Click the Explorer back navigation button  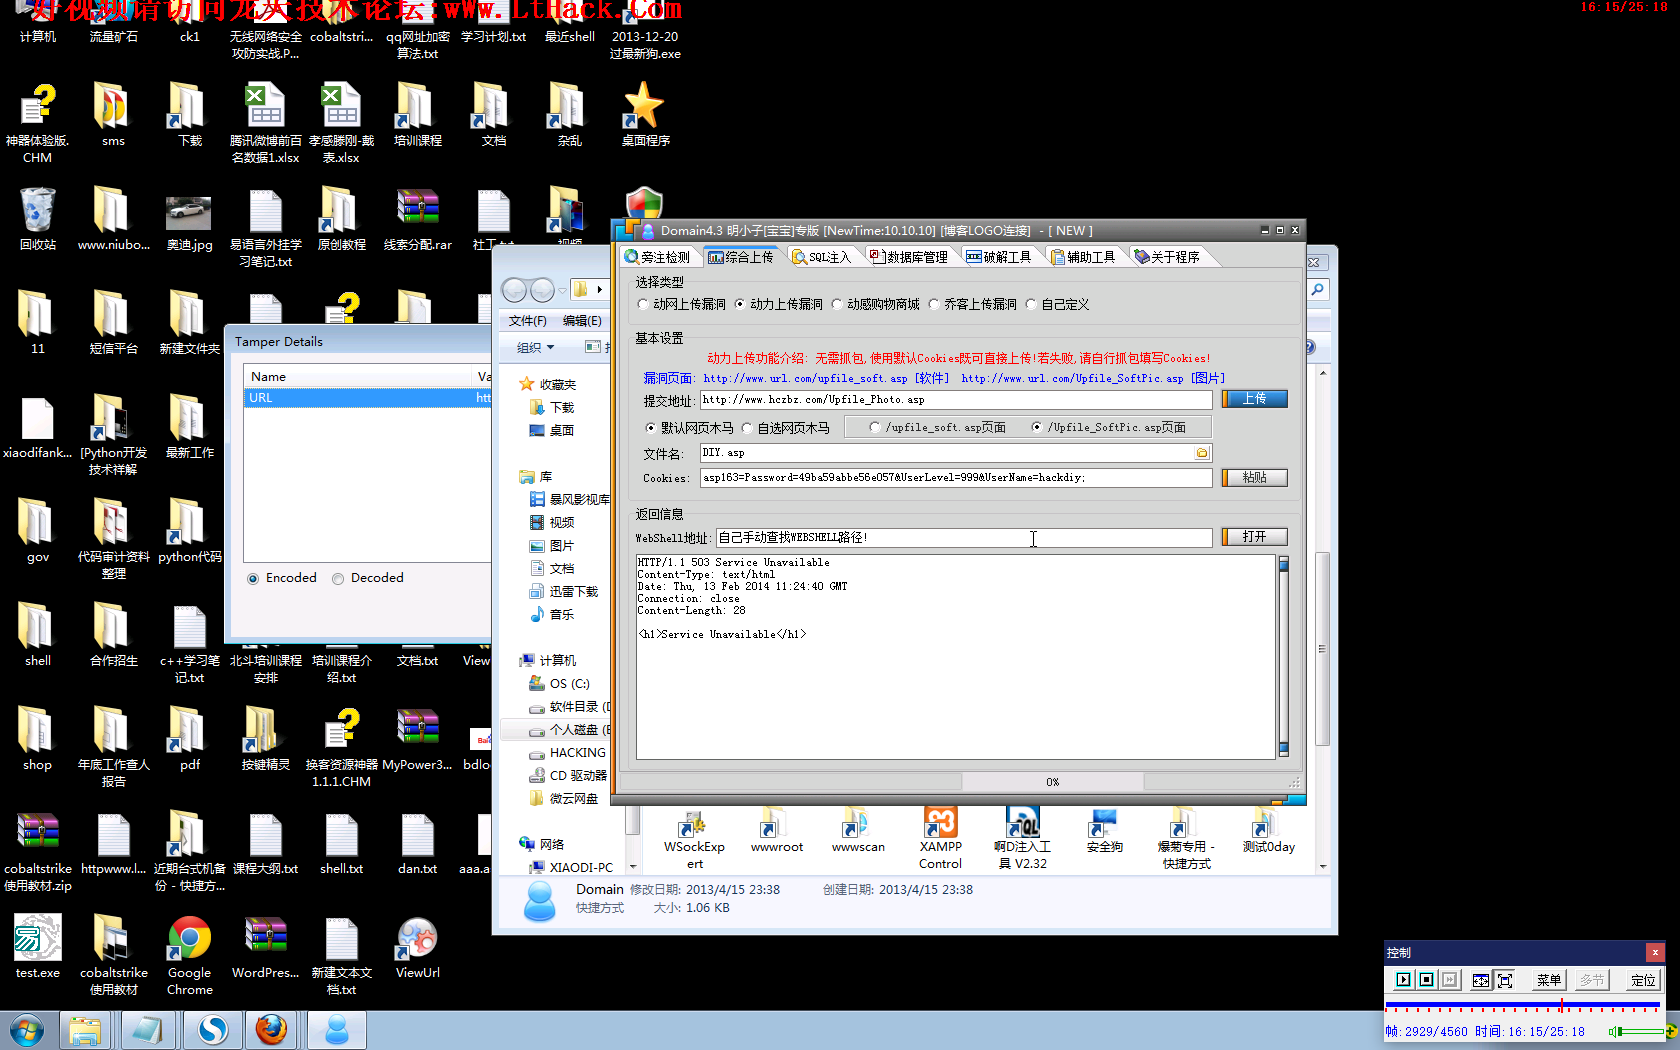514,290
